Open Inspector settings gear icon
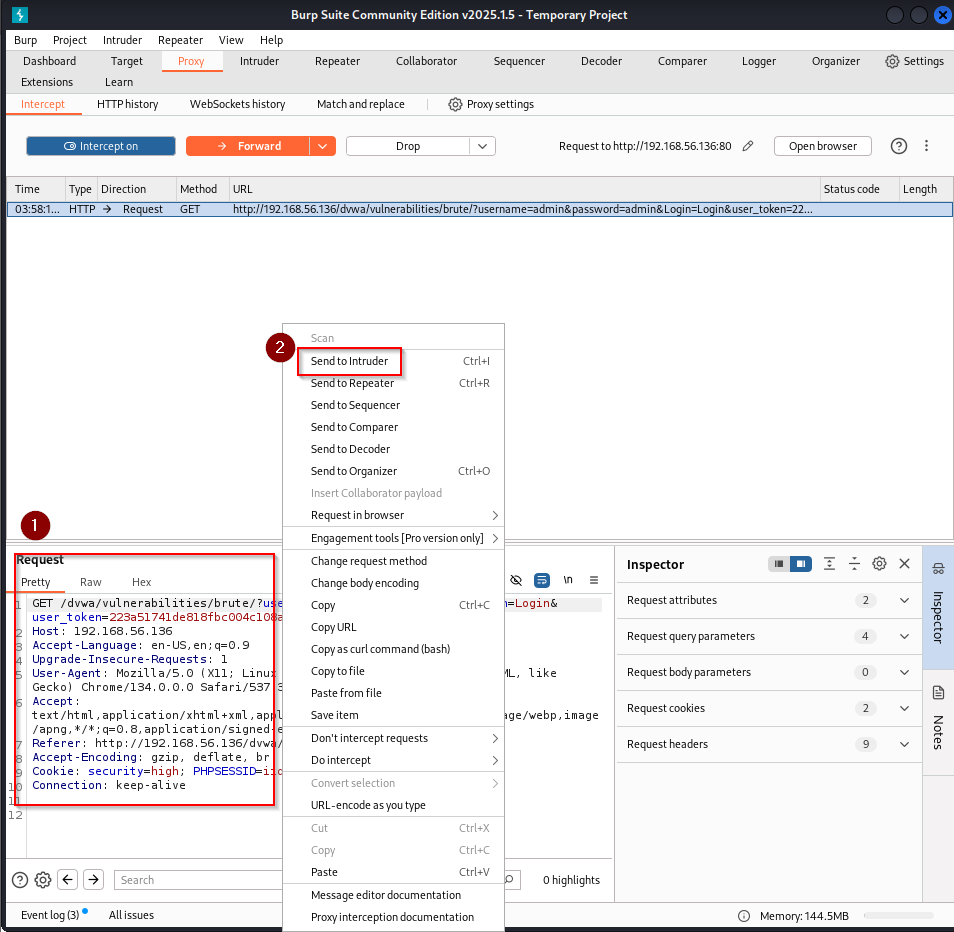This screenshot has height=932, width=954. coord(879,564)
